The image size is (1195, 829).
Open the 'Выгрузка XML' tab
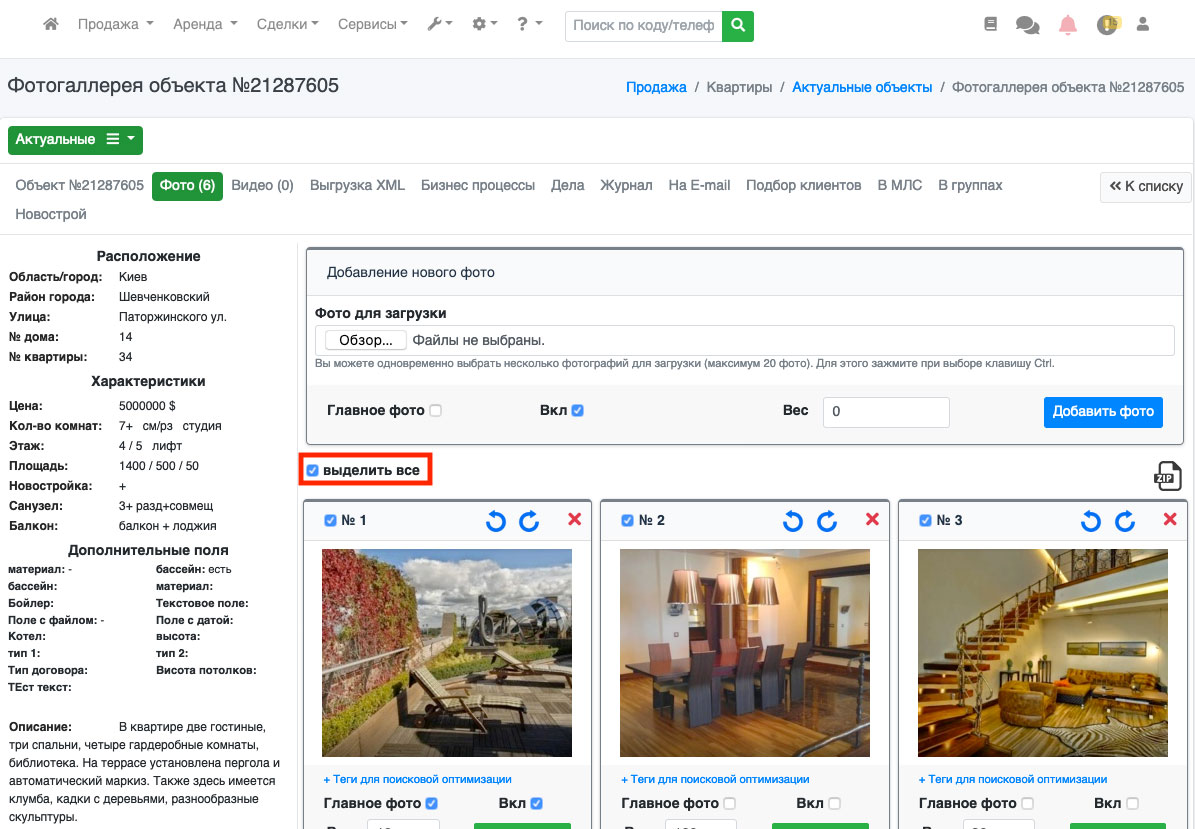[x=357, y=185]
